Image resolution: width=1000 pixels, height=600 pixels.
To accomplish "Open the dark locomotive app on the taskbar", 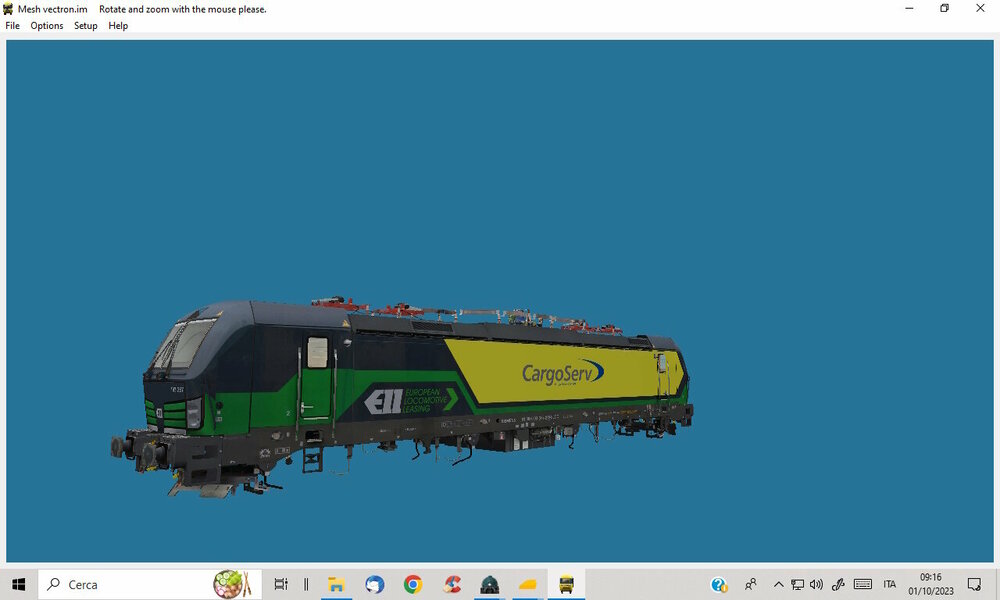I will 489,584.
